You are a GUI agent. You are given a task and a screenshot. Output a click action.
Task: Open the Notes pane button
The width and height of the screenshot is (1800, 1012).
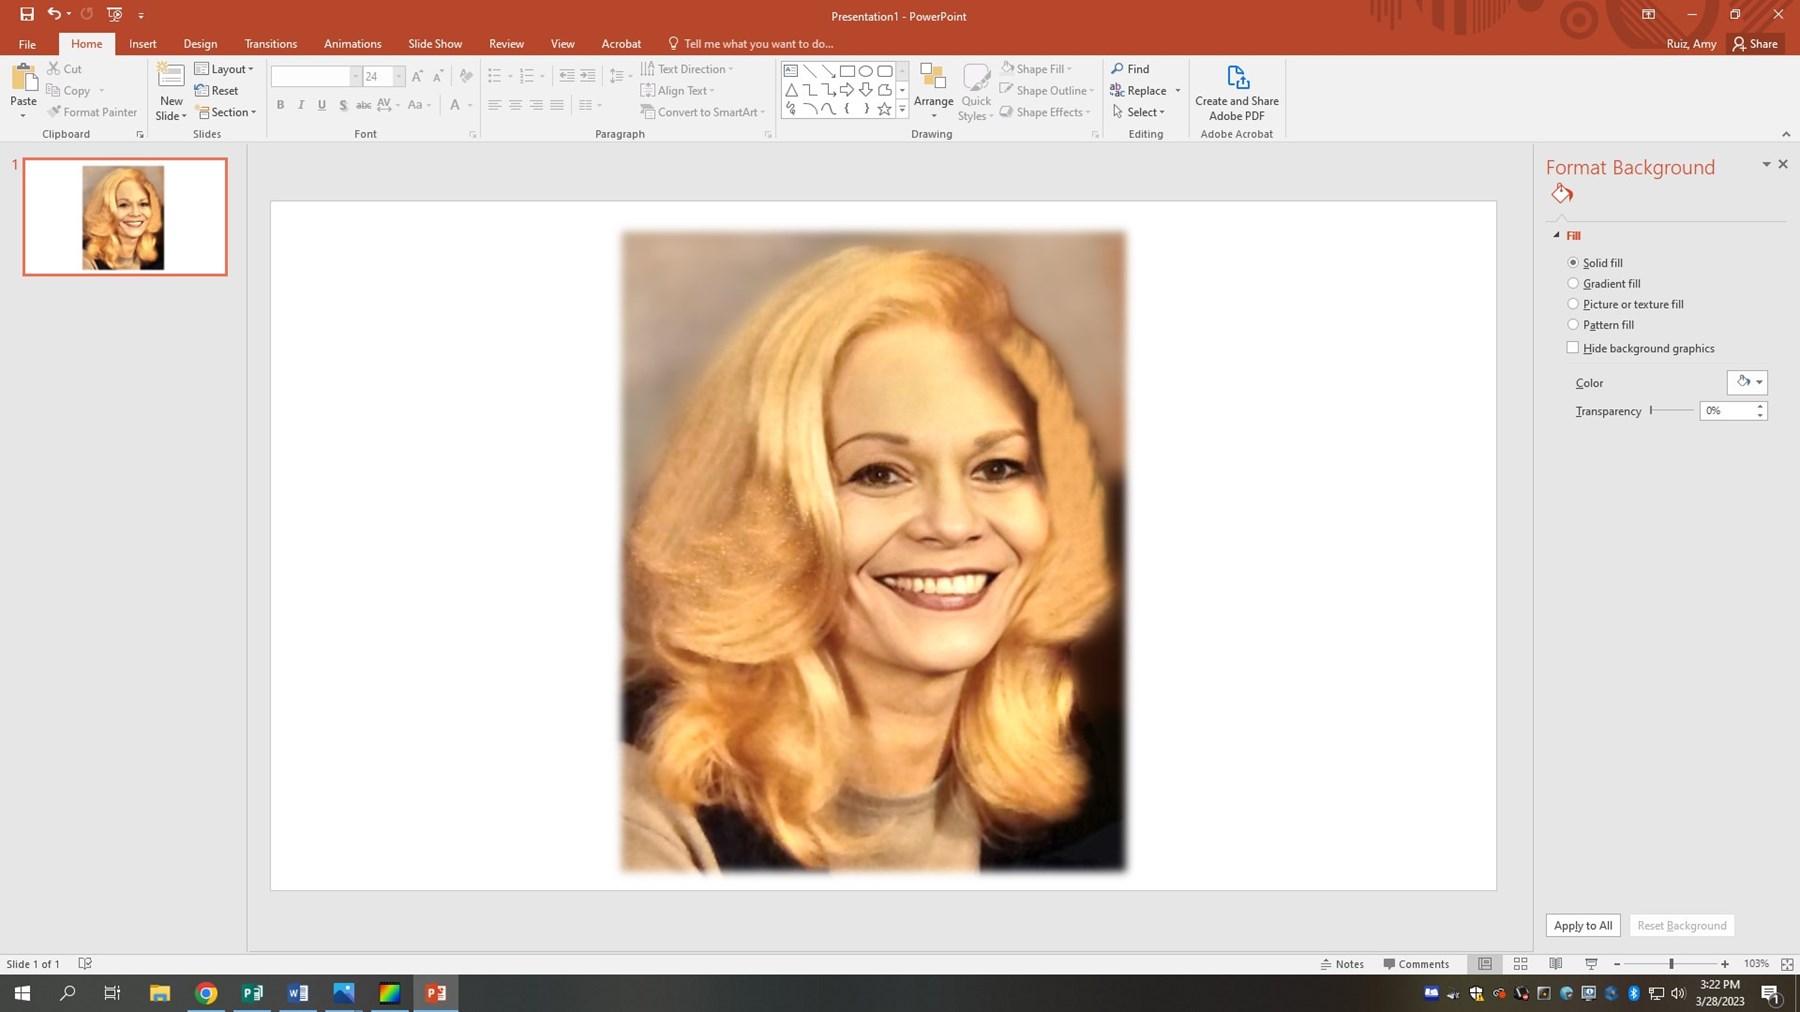pos(1342,964)
